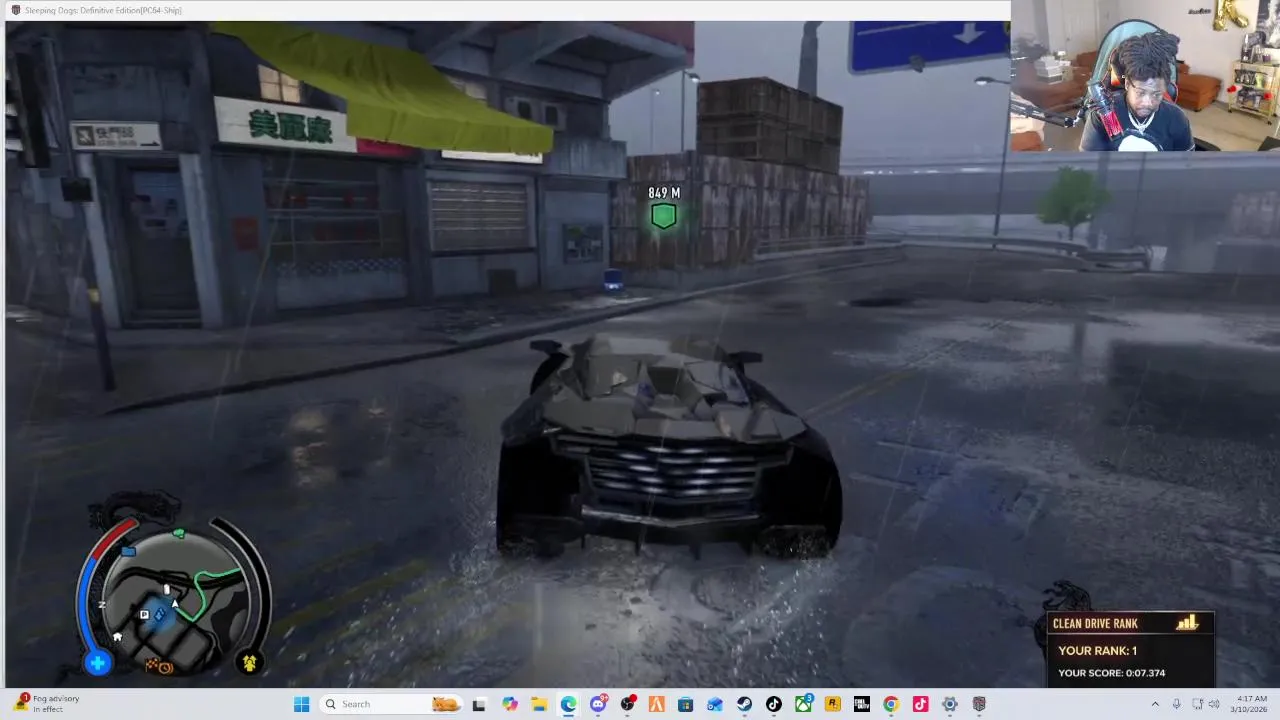Click the black sports car

pyautogui.click(x=668, y=446)
